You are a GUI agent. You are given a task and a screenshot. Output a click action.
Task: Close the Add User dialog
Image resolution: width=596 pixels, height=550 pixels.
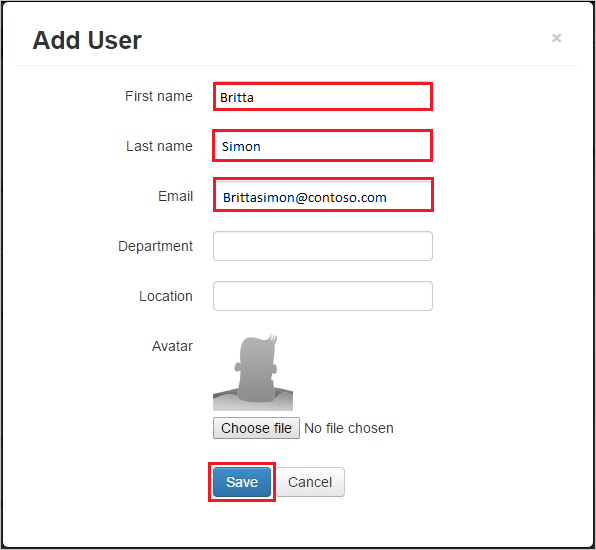pos(556,38)
